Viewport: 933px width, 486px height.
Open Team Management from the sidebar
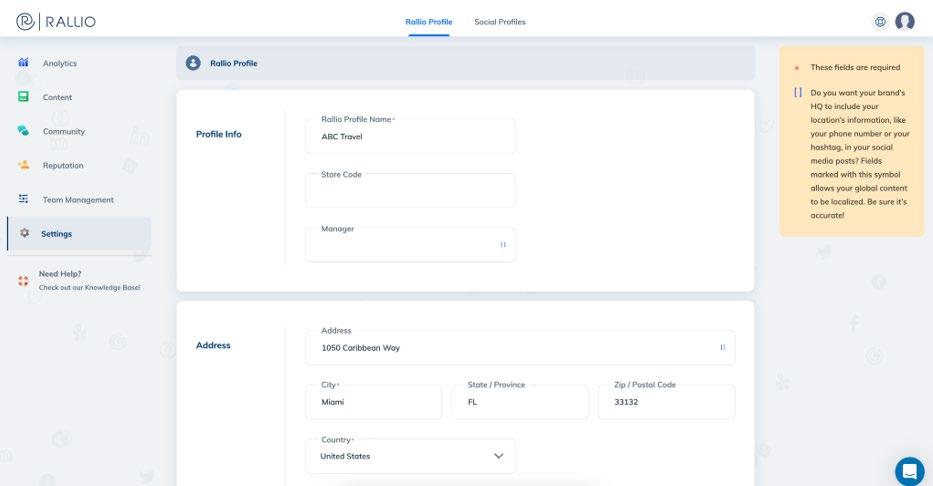(78, 200)
